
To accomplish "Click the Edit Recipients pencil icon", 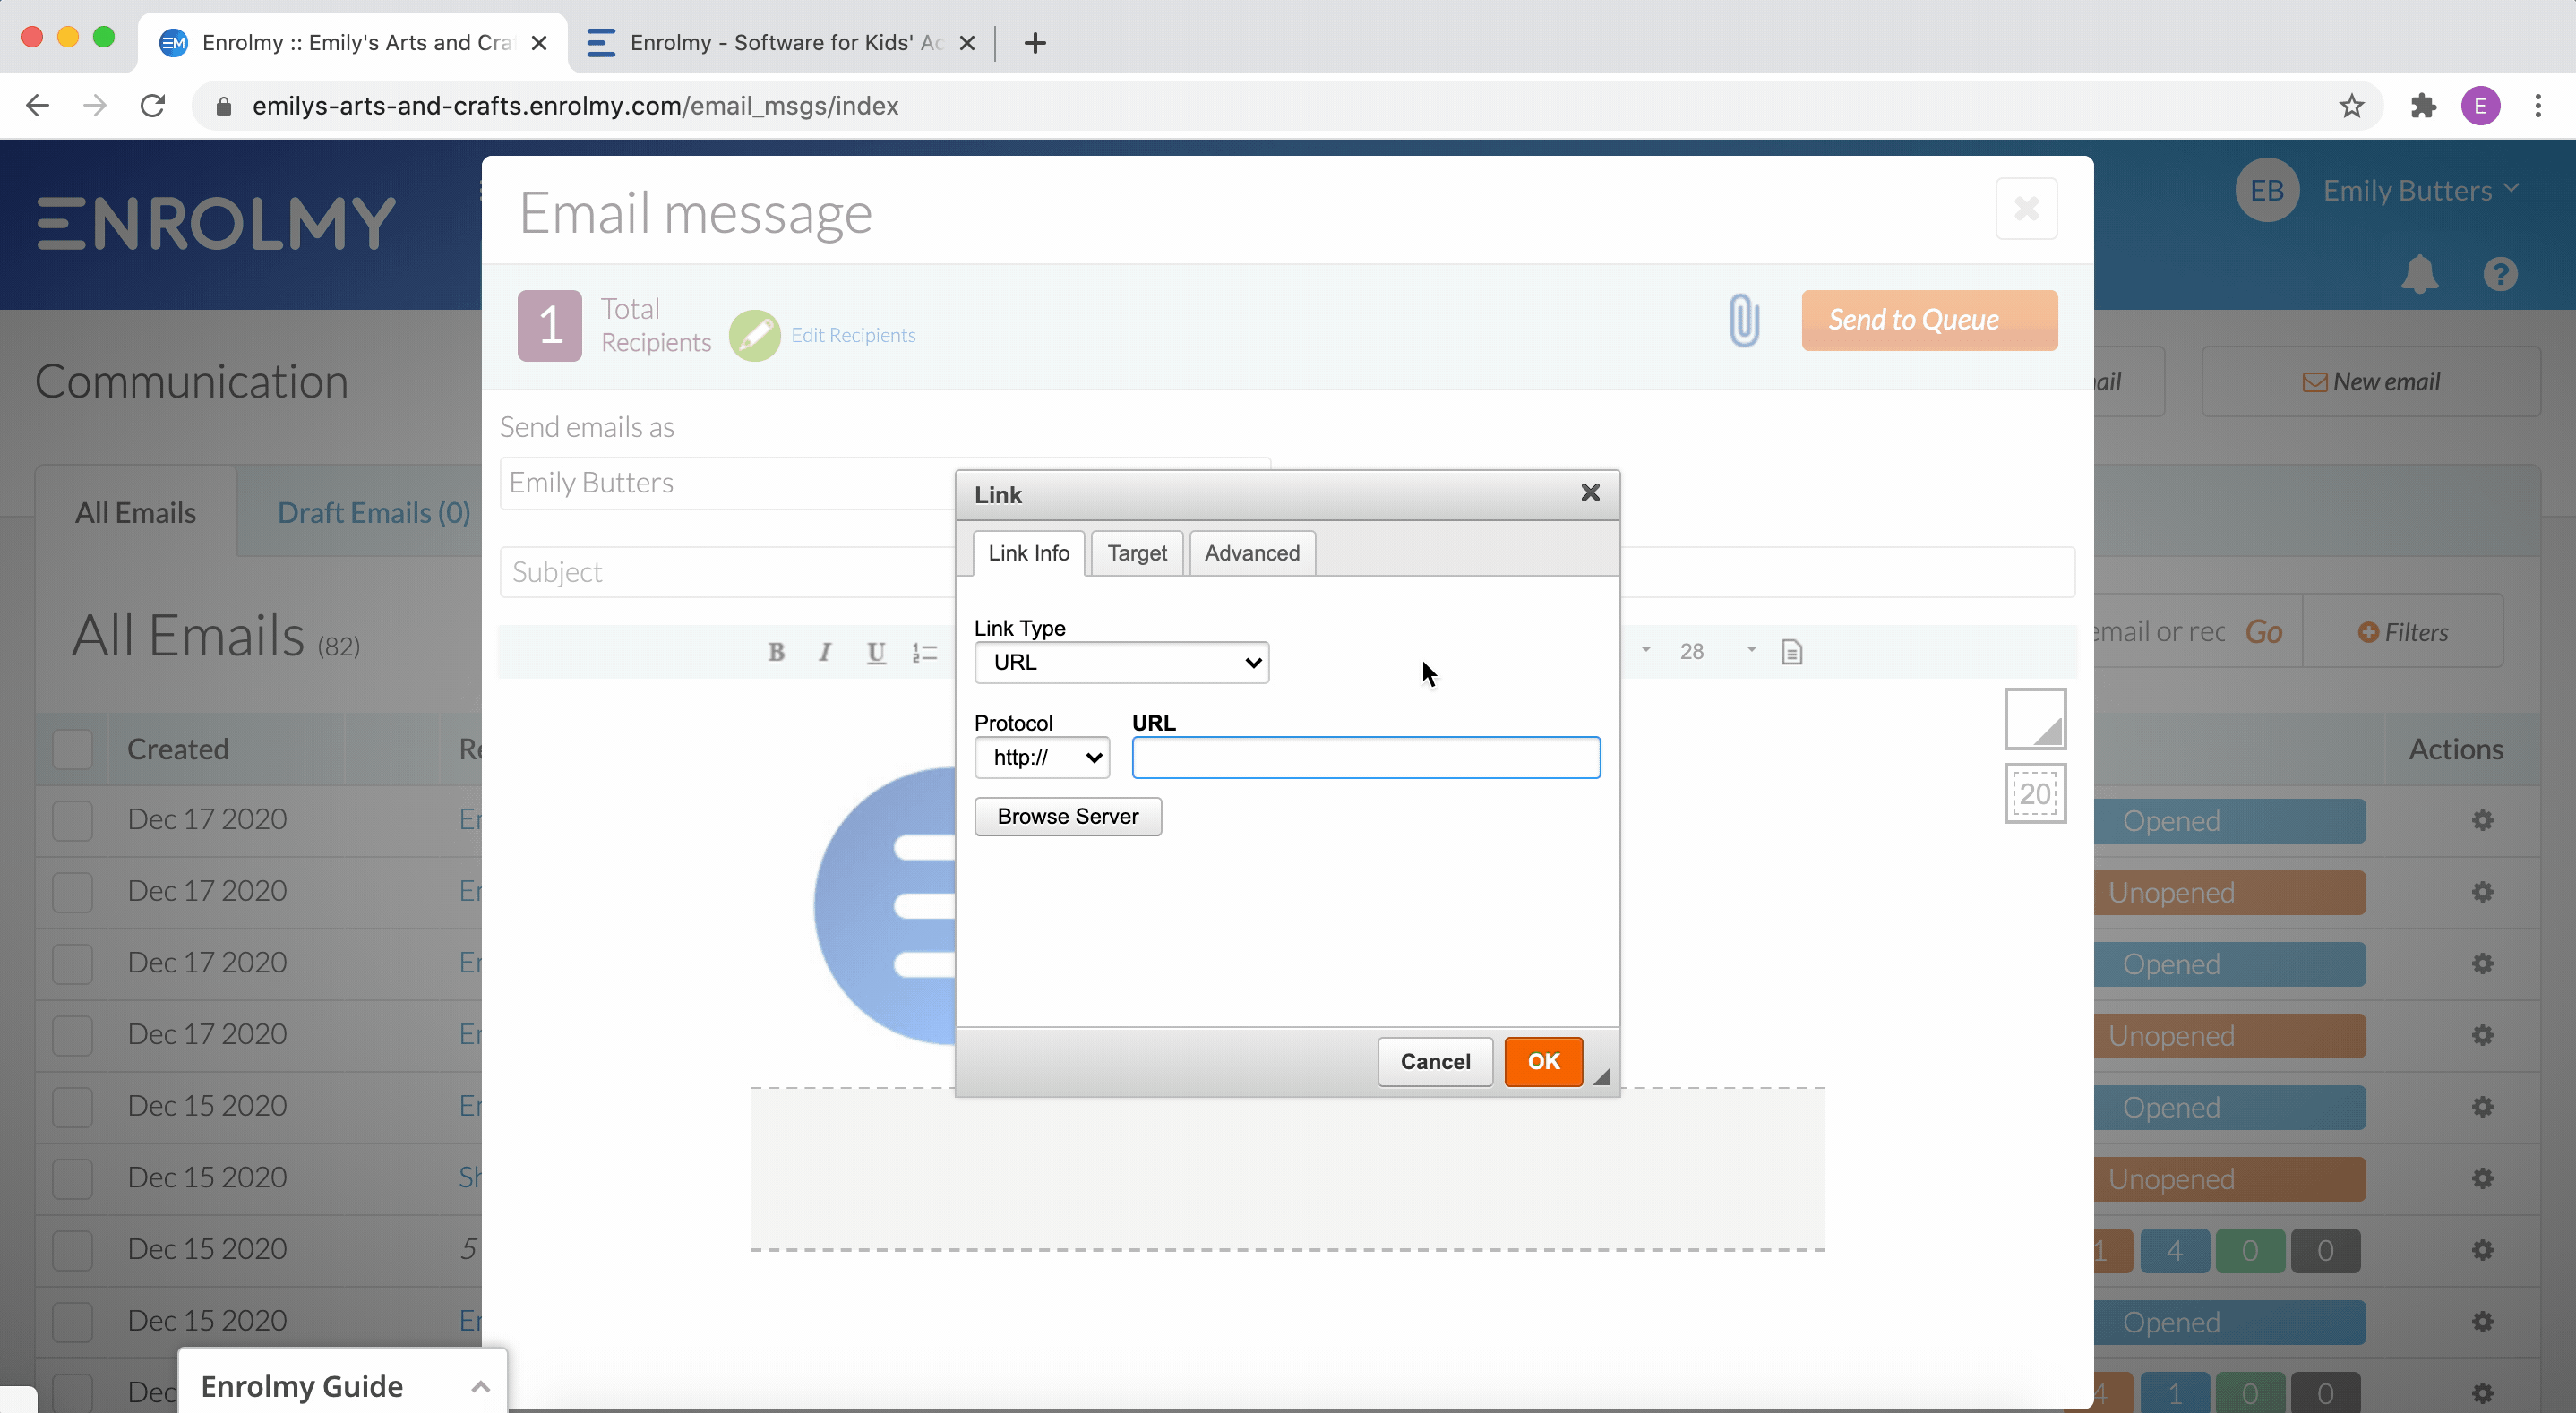I will [755, 335].
